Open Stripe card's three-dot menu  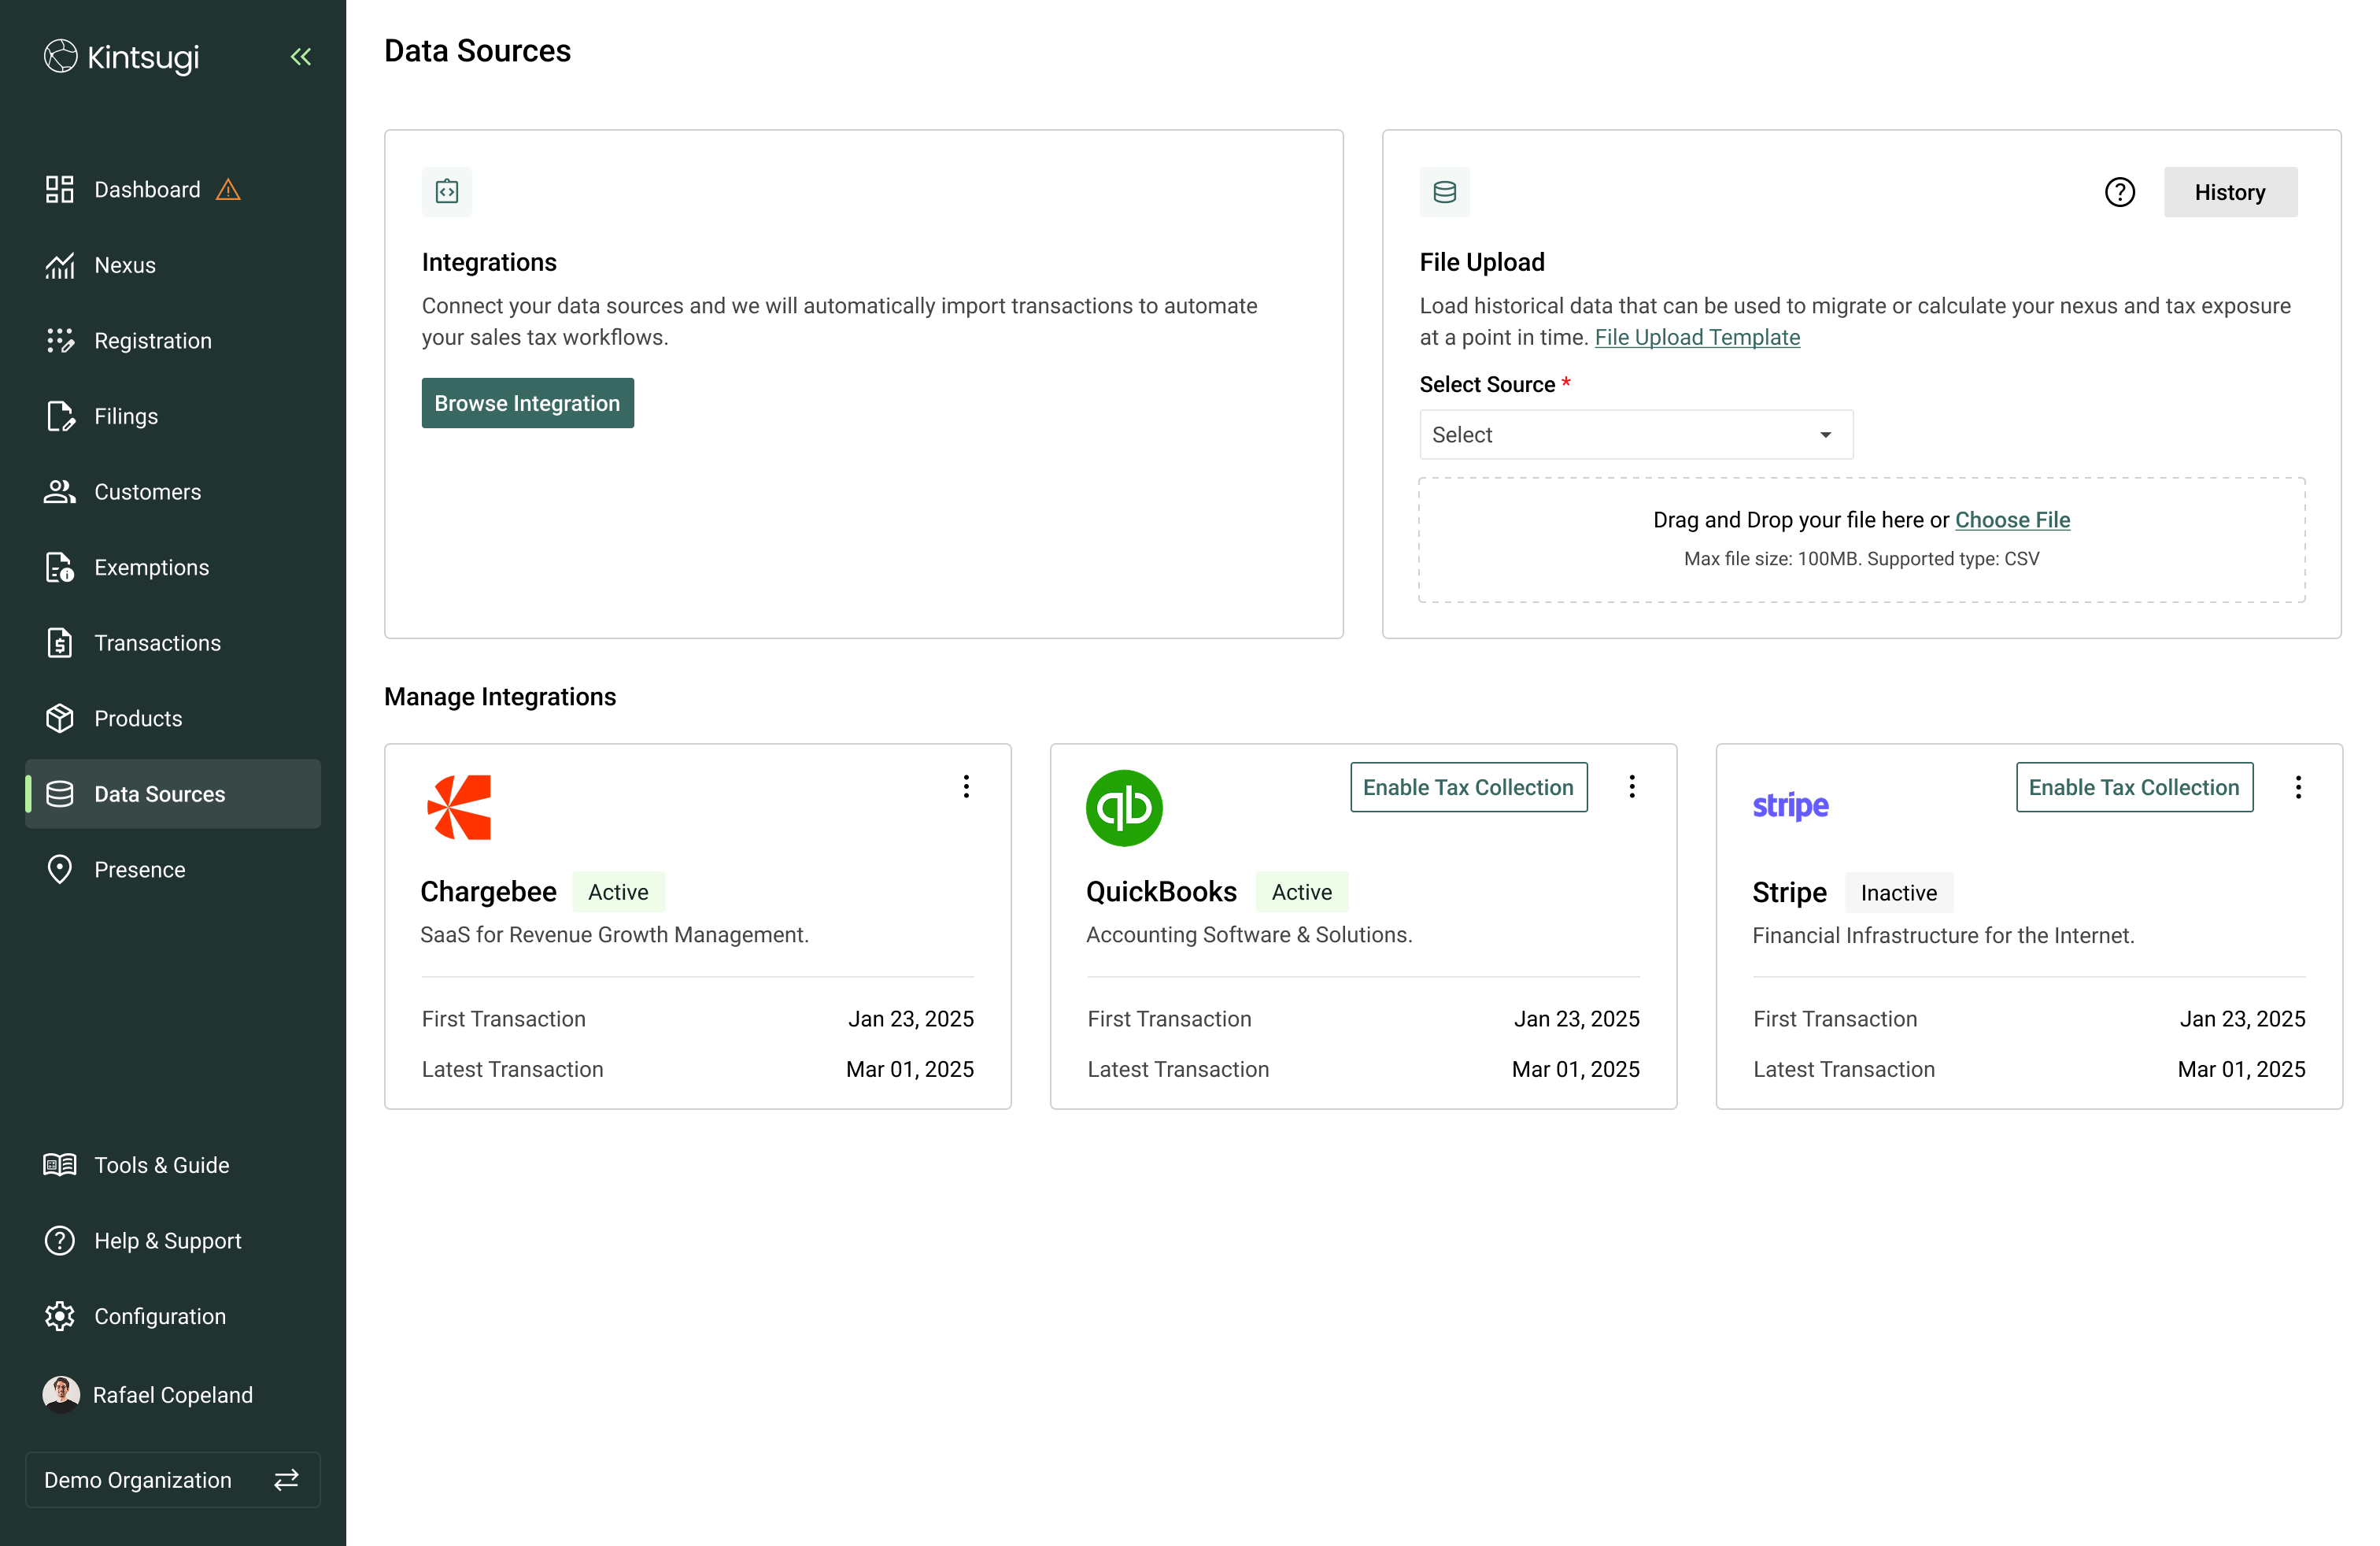point(2298,788)
